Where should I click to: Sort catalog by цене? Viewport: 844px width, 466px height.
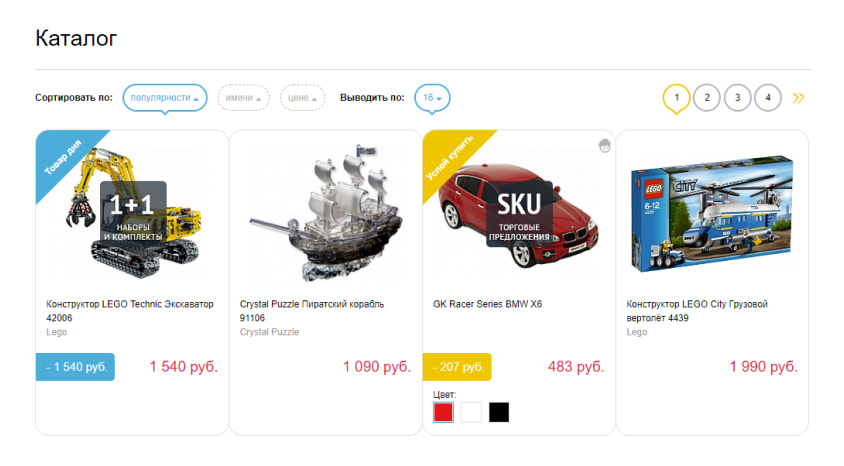[x=303, y=98]
